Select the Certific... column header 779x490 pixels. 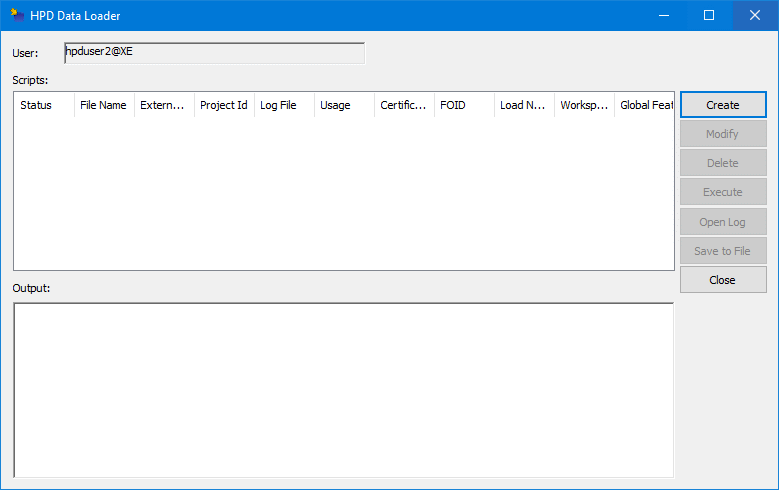(404, 105)
